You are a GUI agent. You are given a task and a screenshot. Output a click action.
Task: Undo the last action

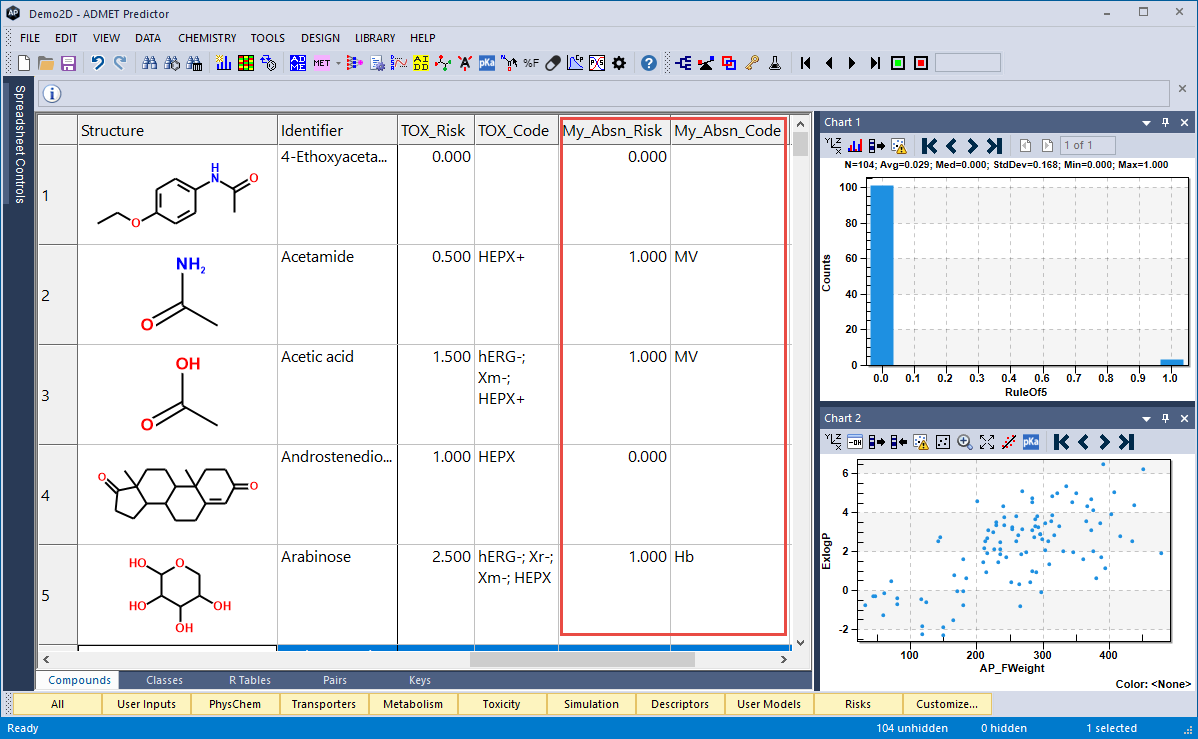97,63
